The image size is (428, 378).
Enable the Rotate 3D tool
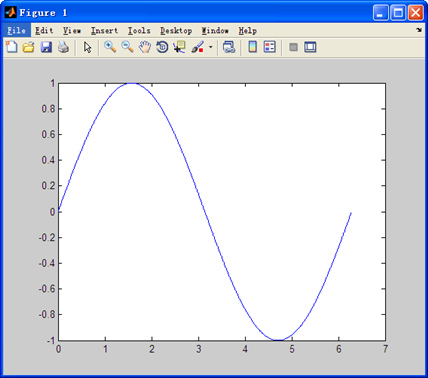[162, 47]
